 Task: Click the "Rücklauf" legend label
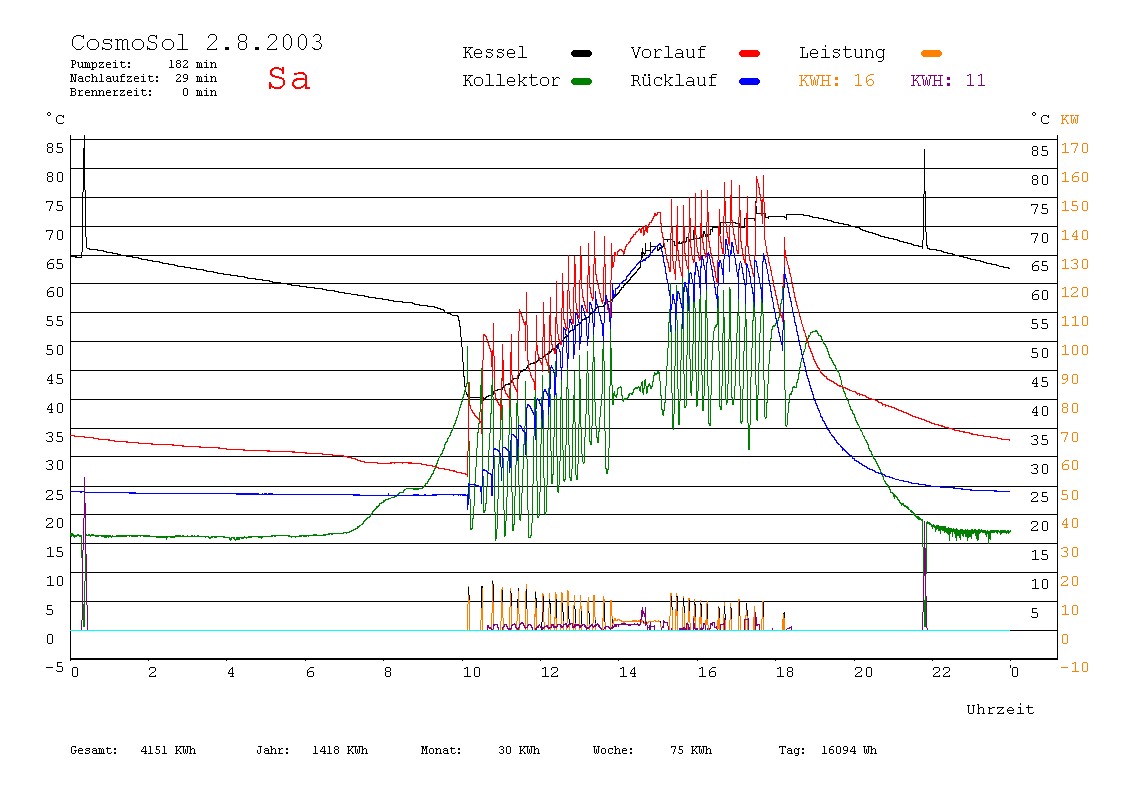pyautogui.click(x=674, y=81)
